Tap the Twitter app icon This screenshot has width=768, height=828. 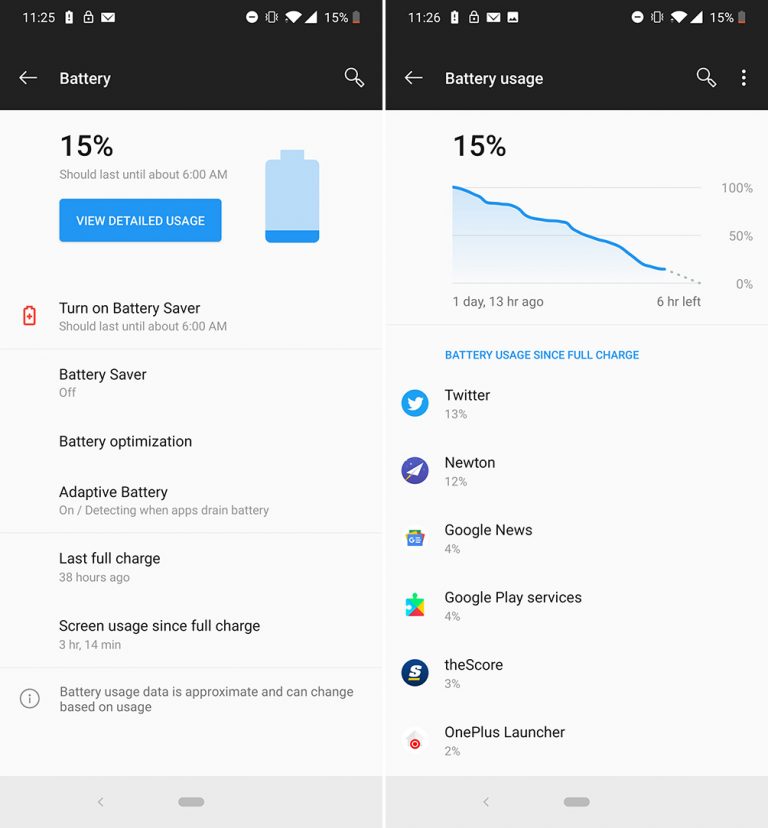[415, 403]
